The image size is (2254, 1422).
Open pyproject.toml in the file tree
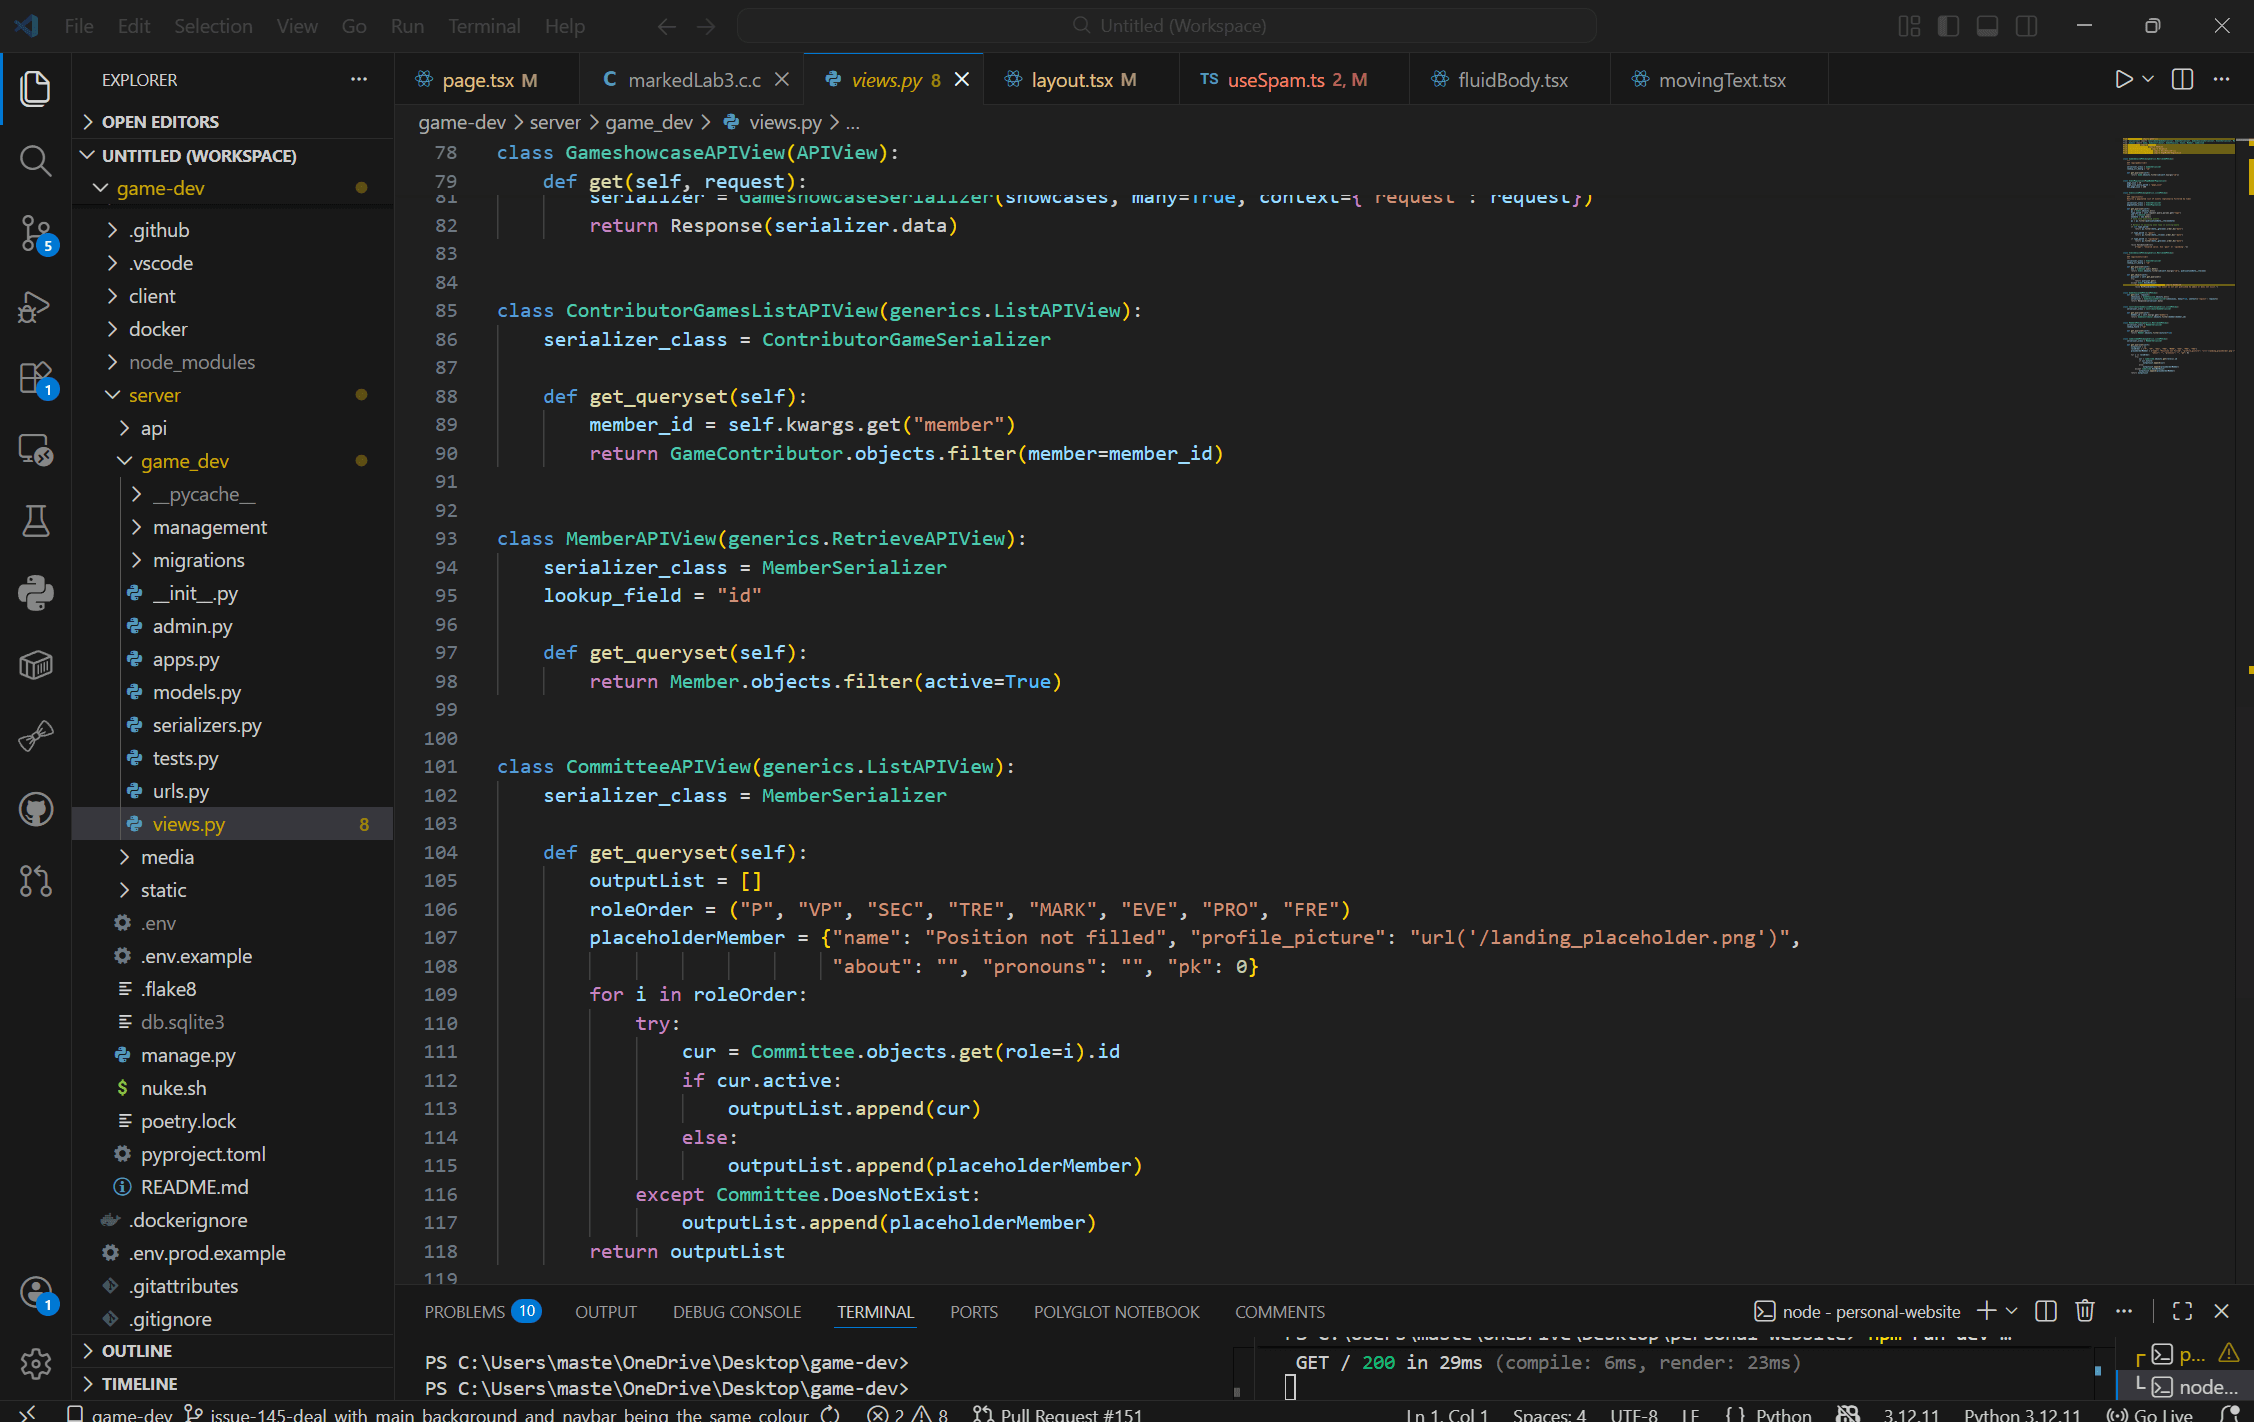pos(233,1154)
